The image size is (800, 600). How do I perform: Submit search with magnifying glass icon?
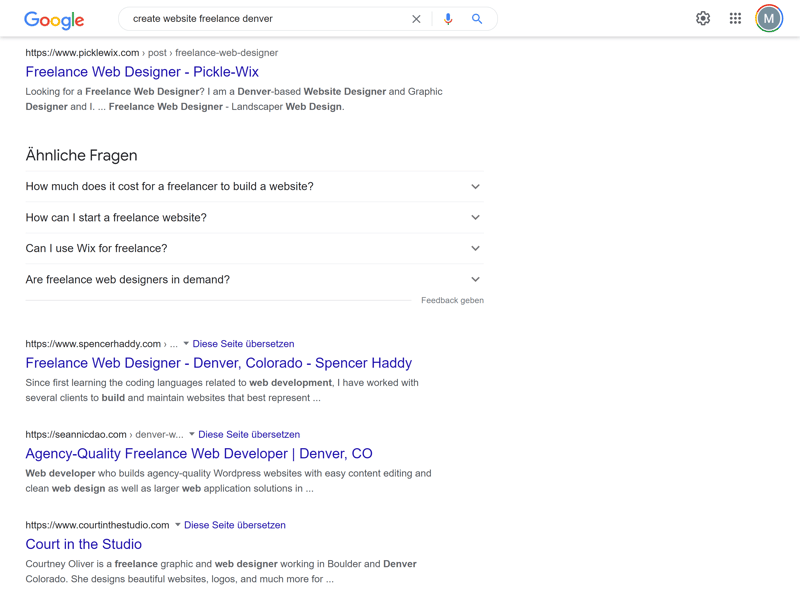coord(477,19)
